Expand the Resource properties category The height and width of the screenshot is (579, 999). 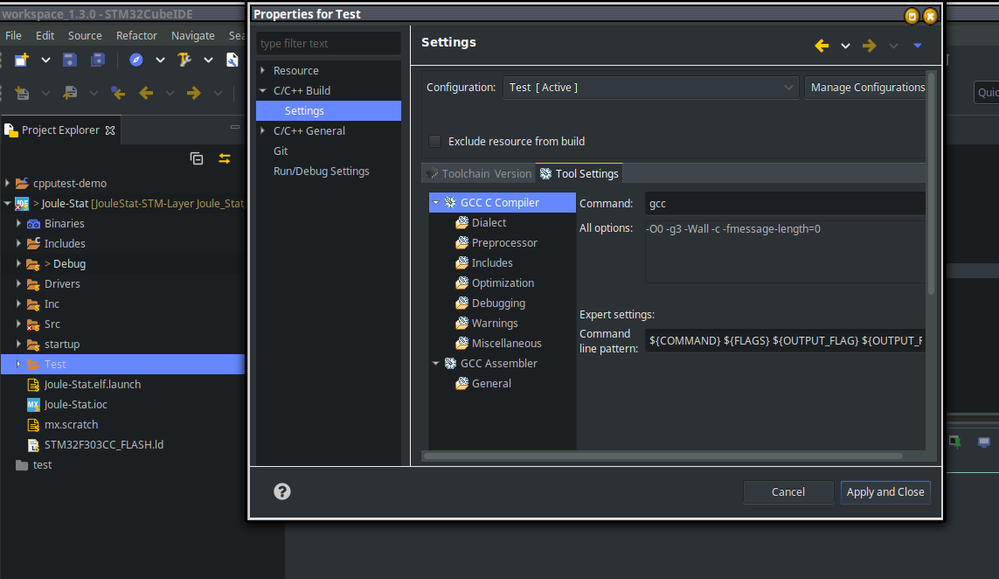point(262,70)
